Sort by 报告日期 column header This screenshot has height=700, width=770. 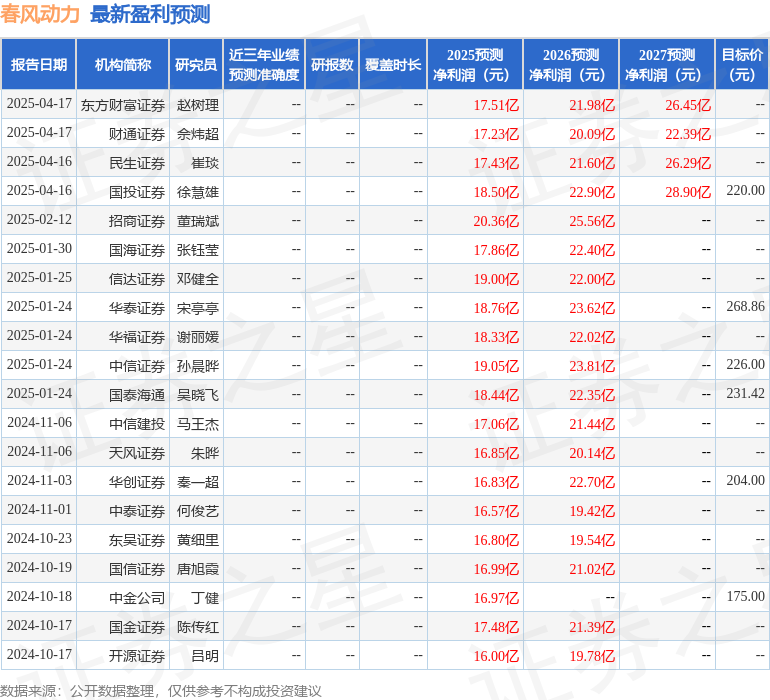(39, 65)
